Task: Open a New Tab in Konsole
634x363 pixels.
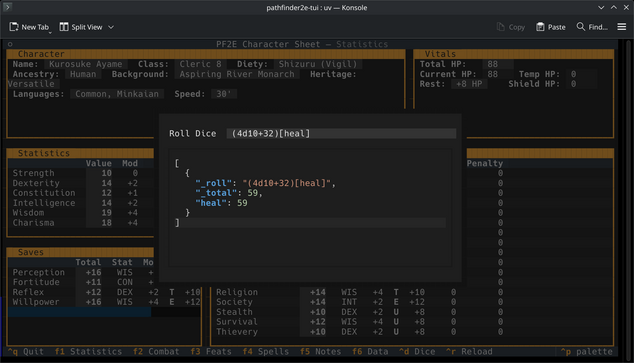Action: tap(28, 27)
